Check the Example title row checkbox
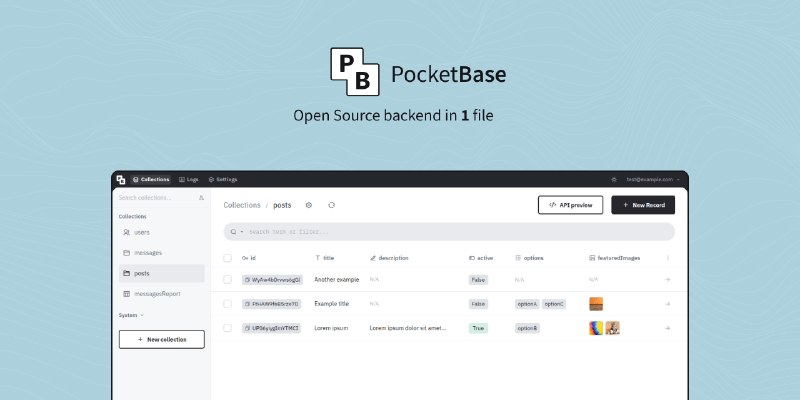The height and width of the screenshot is (400, 800). point(228,304)
